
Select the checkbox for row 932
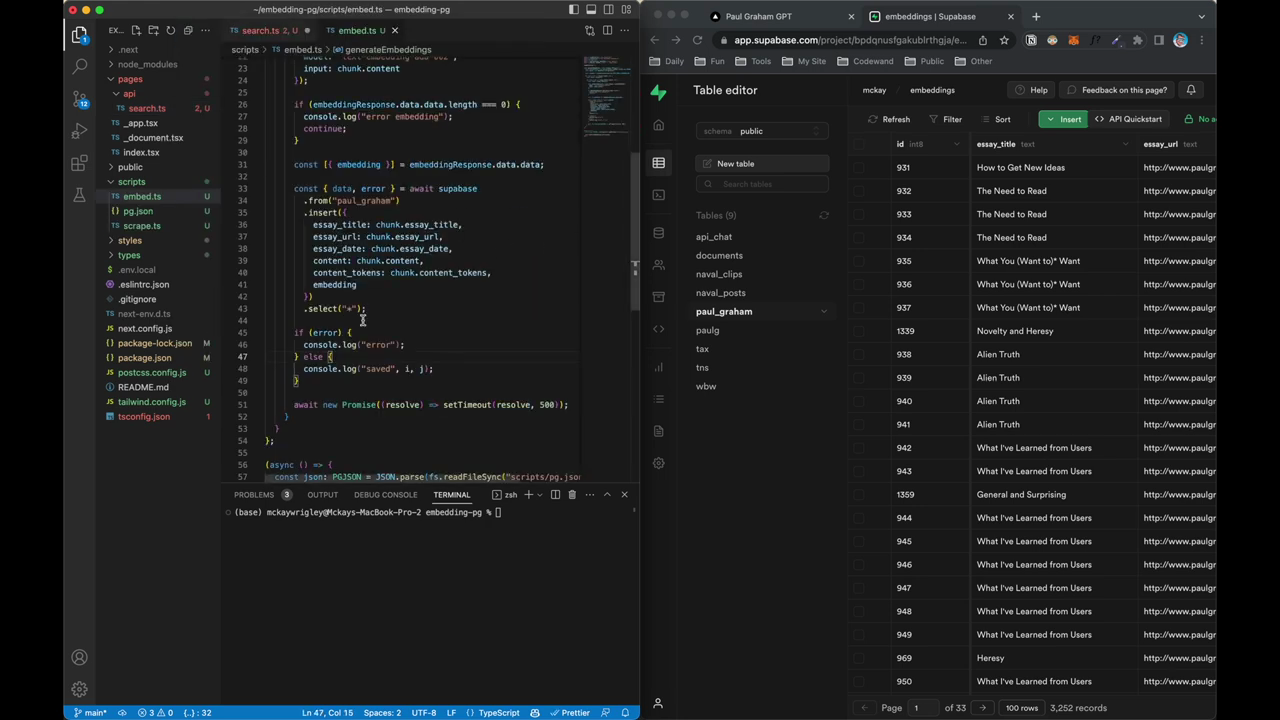click(859, 191)
